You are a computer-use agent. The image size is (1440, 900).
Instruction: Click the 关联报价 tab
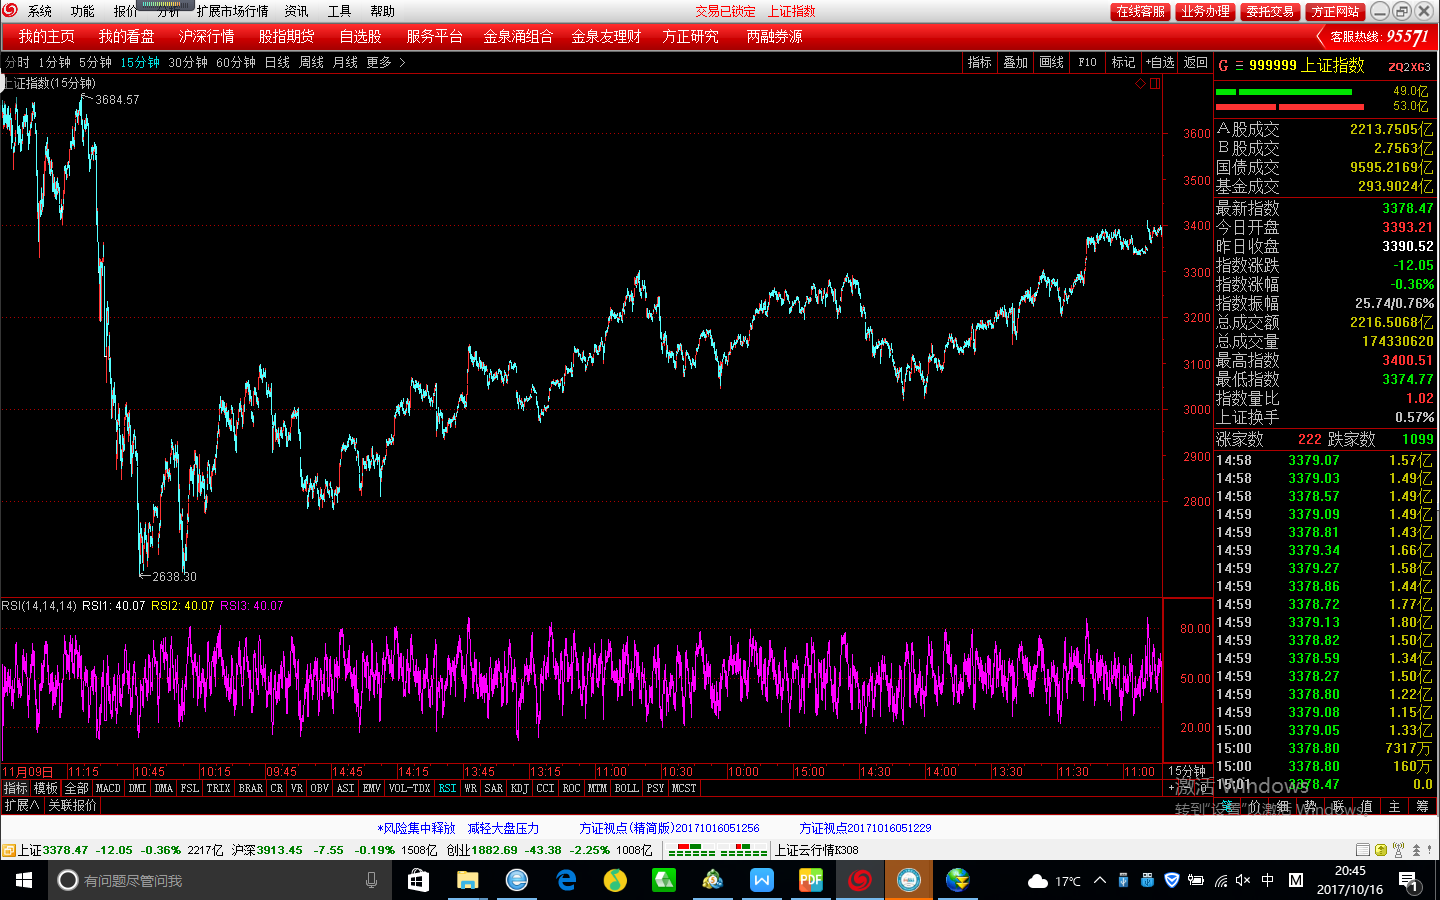click(x=72, y=805)
